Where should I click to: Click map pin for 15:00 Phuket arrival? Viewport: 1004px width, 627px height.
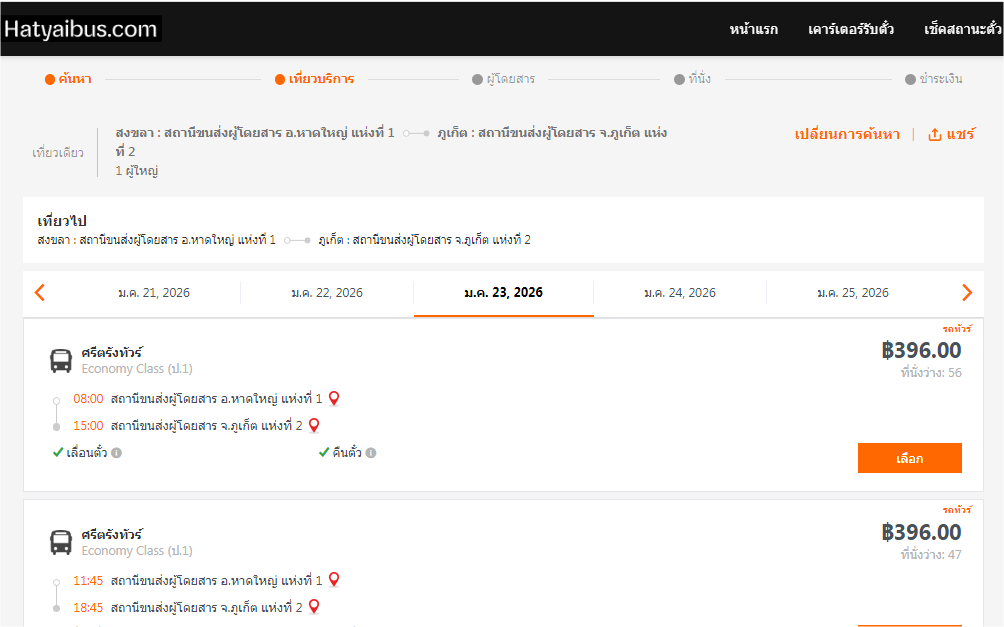click(x=314, y=425)
